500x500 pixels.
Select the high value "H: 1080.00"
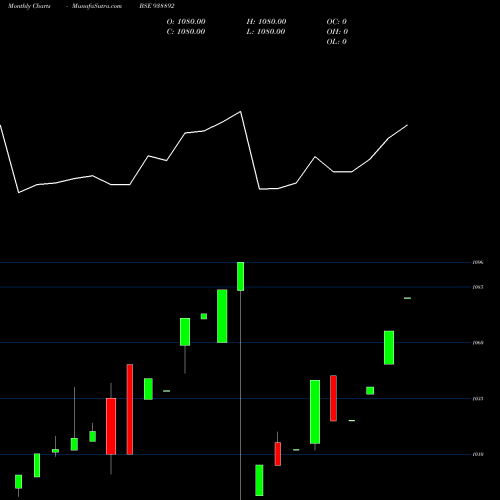tap(266, 22)
